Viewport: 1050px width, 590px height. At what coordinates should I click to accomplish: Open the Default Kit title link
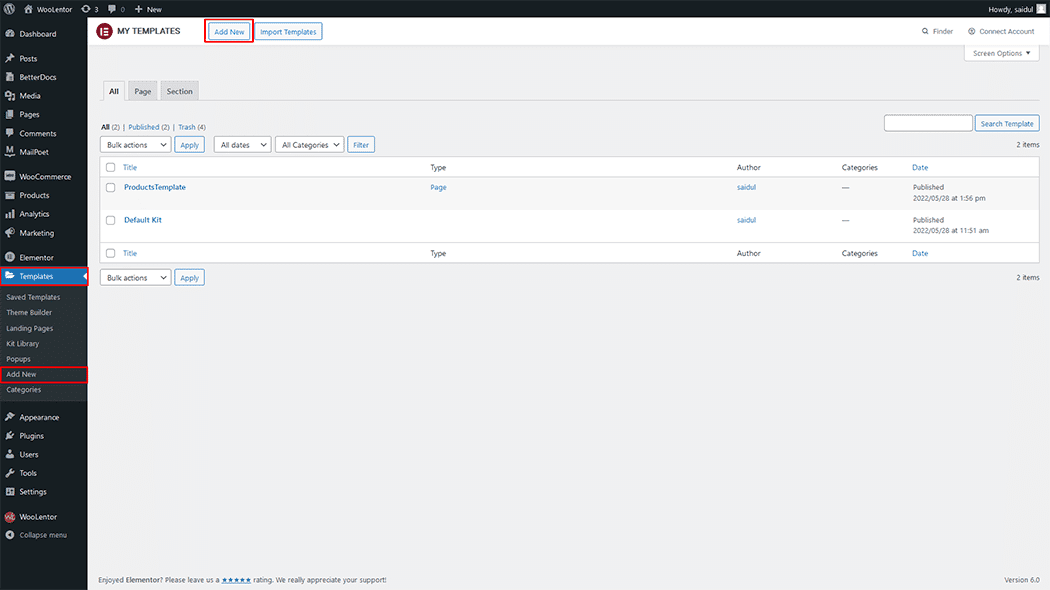pyautogui.click(x=143, y=220)
